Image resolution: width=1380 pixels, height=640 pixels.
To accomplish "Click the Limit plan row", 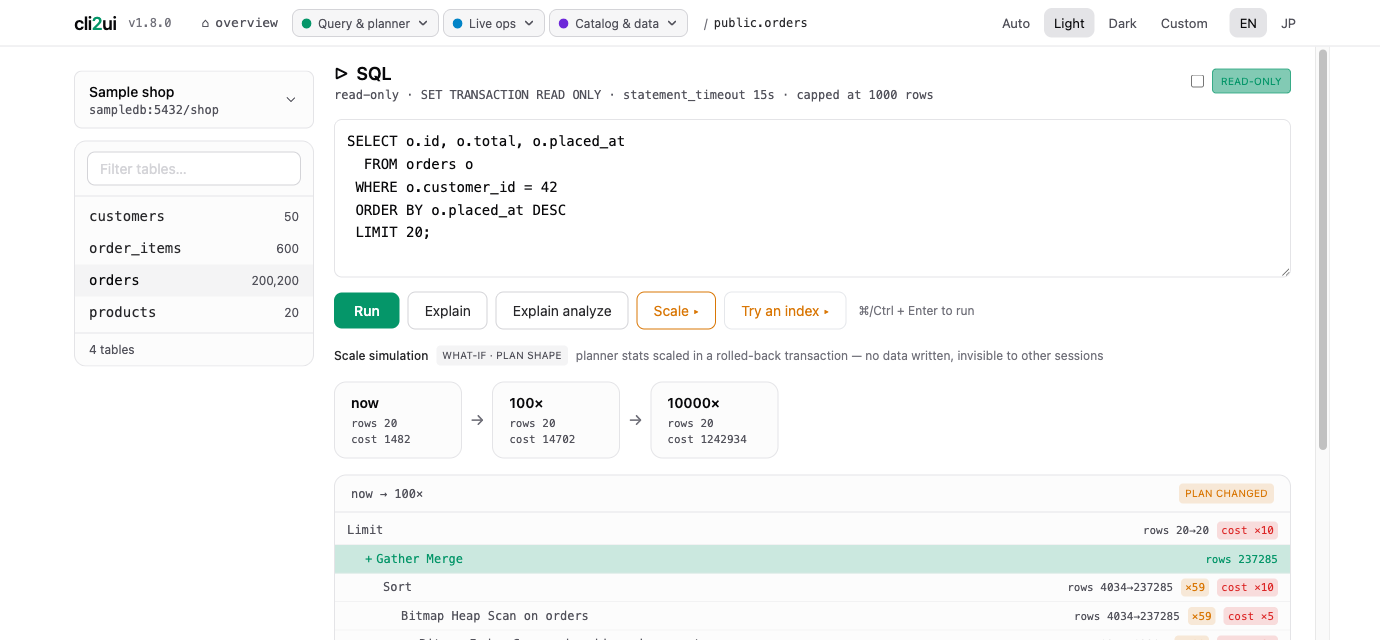I will [x=812, y=530].
